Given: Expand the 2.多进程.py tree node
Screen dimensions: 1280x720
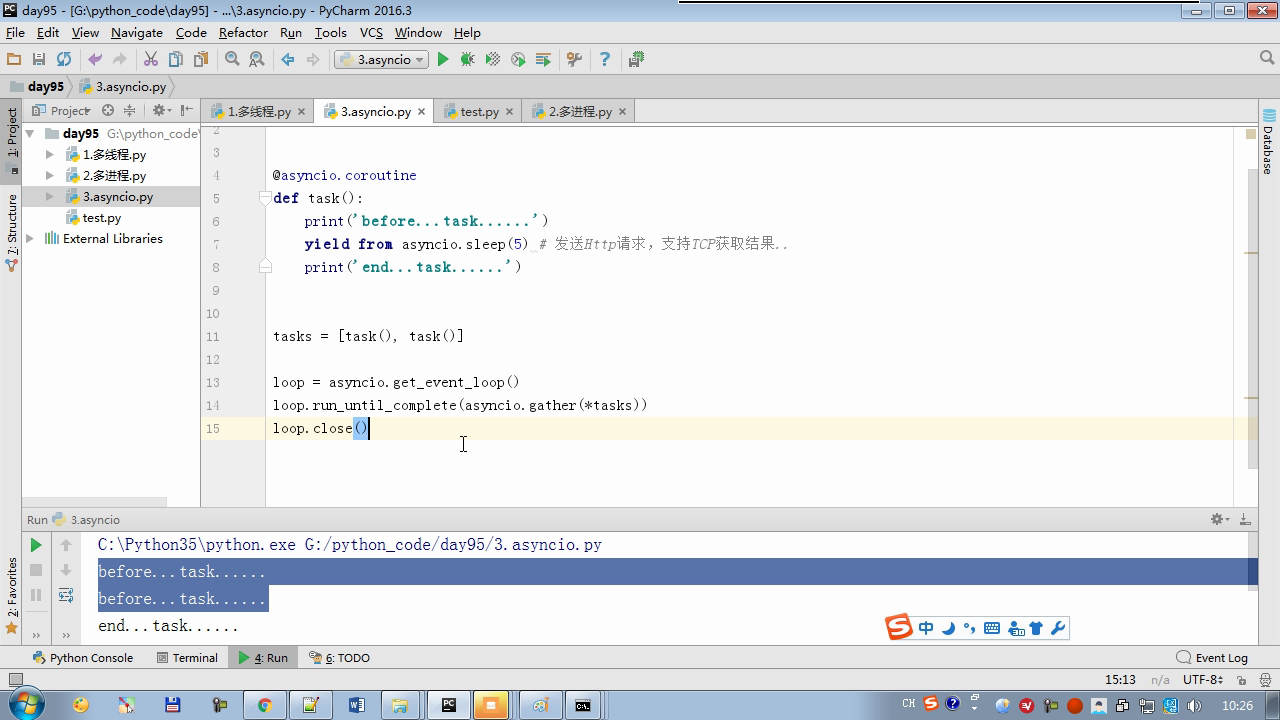Looking at the screenshot, I should 50,176.
